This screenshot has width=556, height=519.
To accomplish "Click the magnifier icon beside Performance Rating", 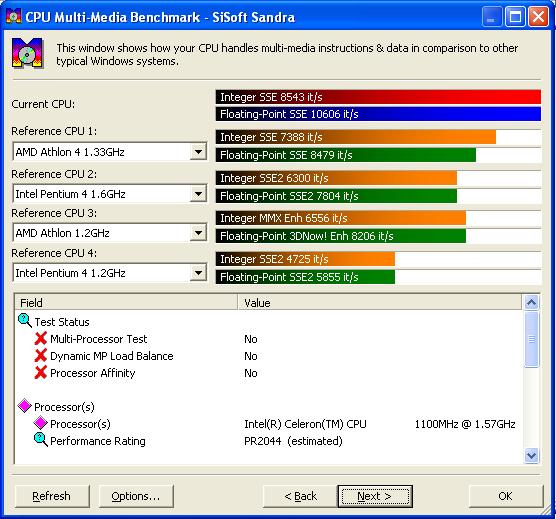I will tap(40, 440).
